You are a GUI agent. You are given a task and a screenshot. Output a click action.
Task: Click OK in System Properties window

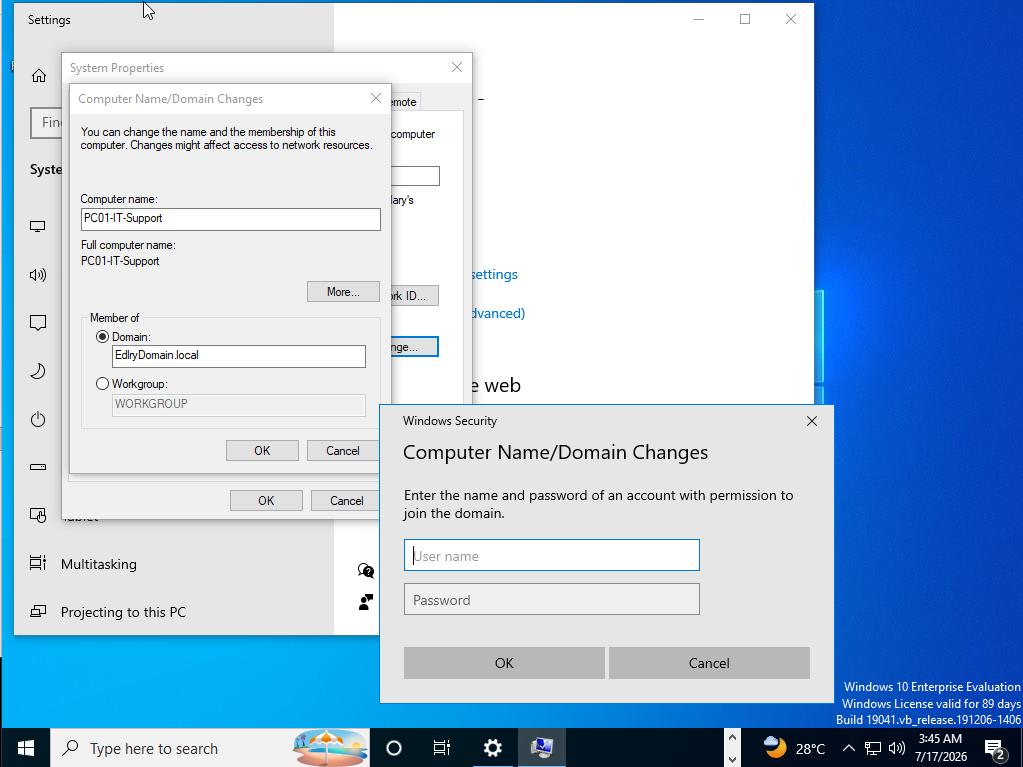pyautogui.click(x=266, y=500)
